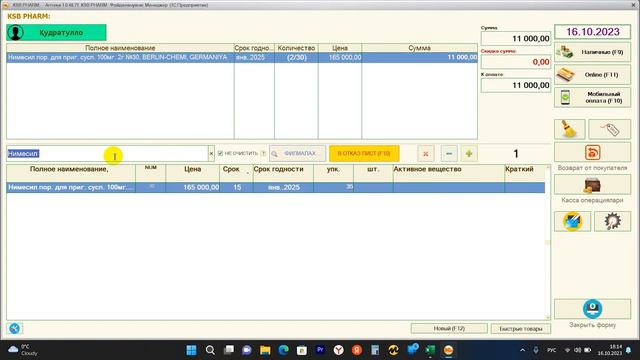This screenshot has height=360, width=640.
Task: Click the discount sum field showing 0,00
Action: tap(516, 62)
